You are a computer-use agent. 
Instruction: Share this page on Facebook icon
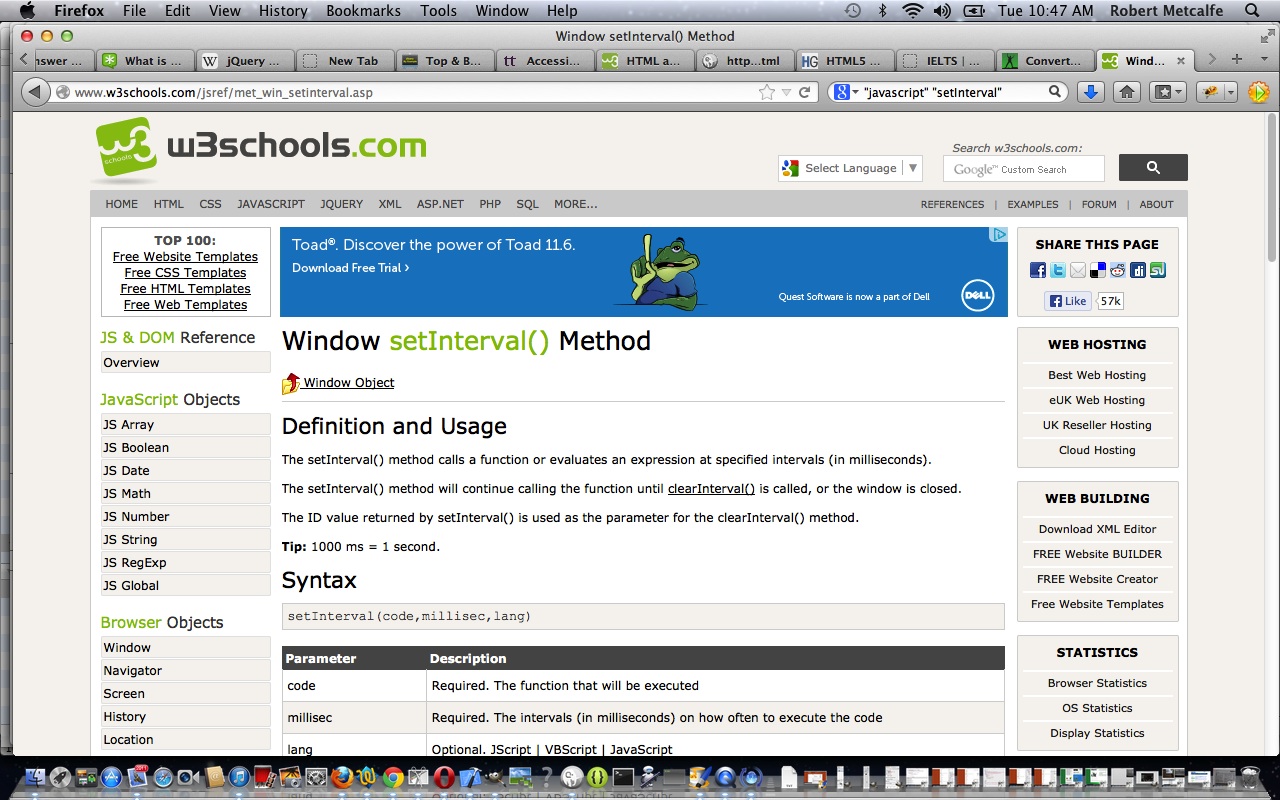1037,270
